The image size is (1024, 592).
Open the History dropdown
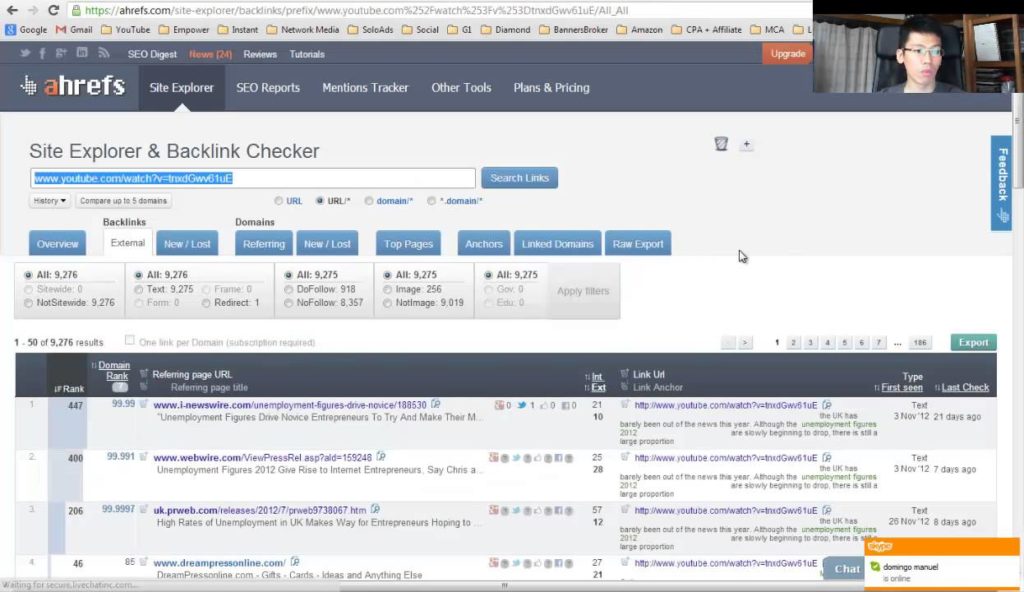(x=50, y=201)
